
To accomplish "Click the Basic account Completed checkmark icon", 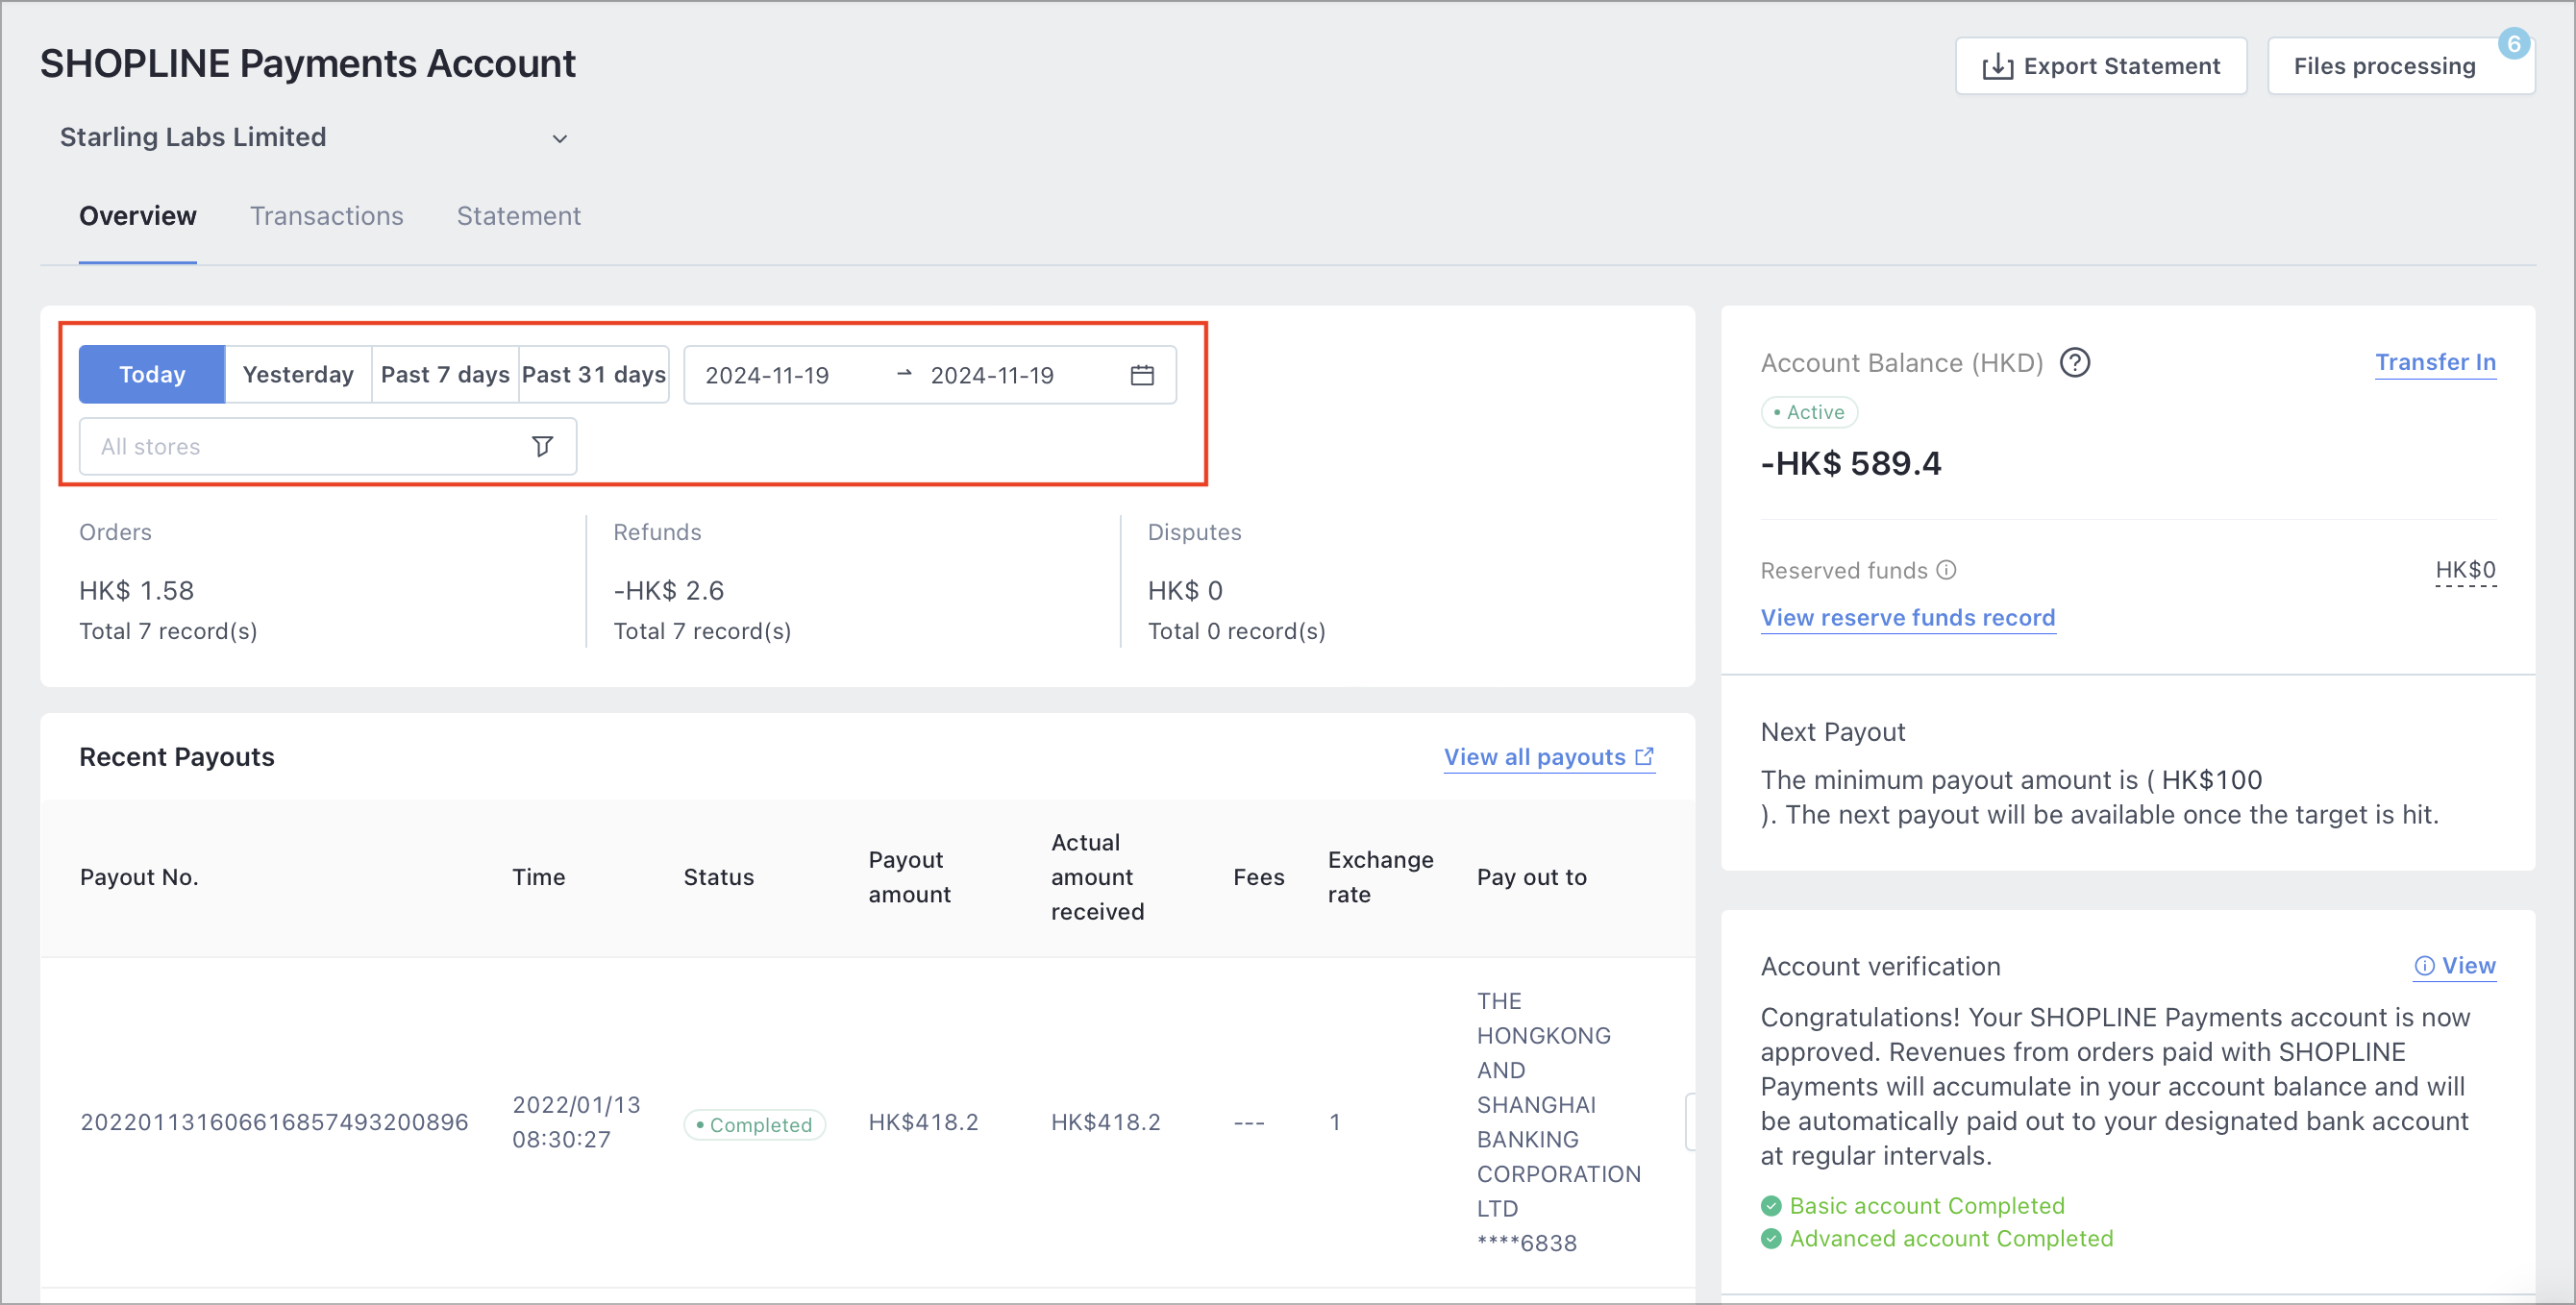I will [1771, 1206].
